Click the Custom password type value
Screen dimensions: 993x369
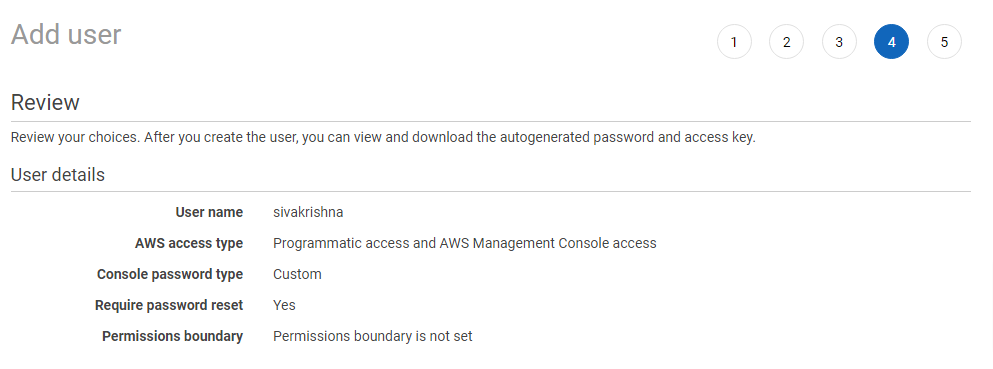297,274
